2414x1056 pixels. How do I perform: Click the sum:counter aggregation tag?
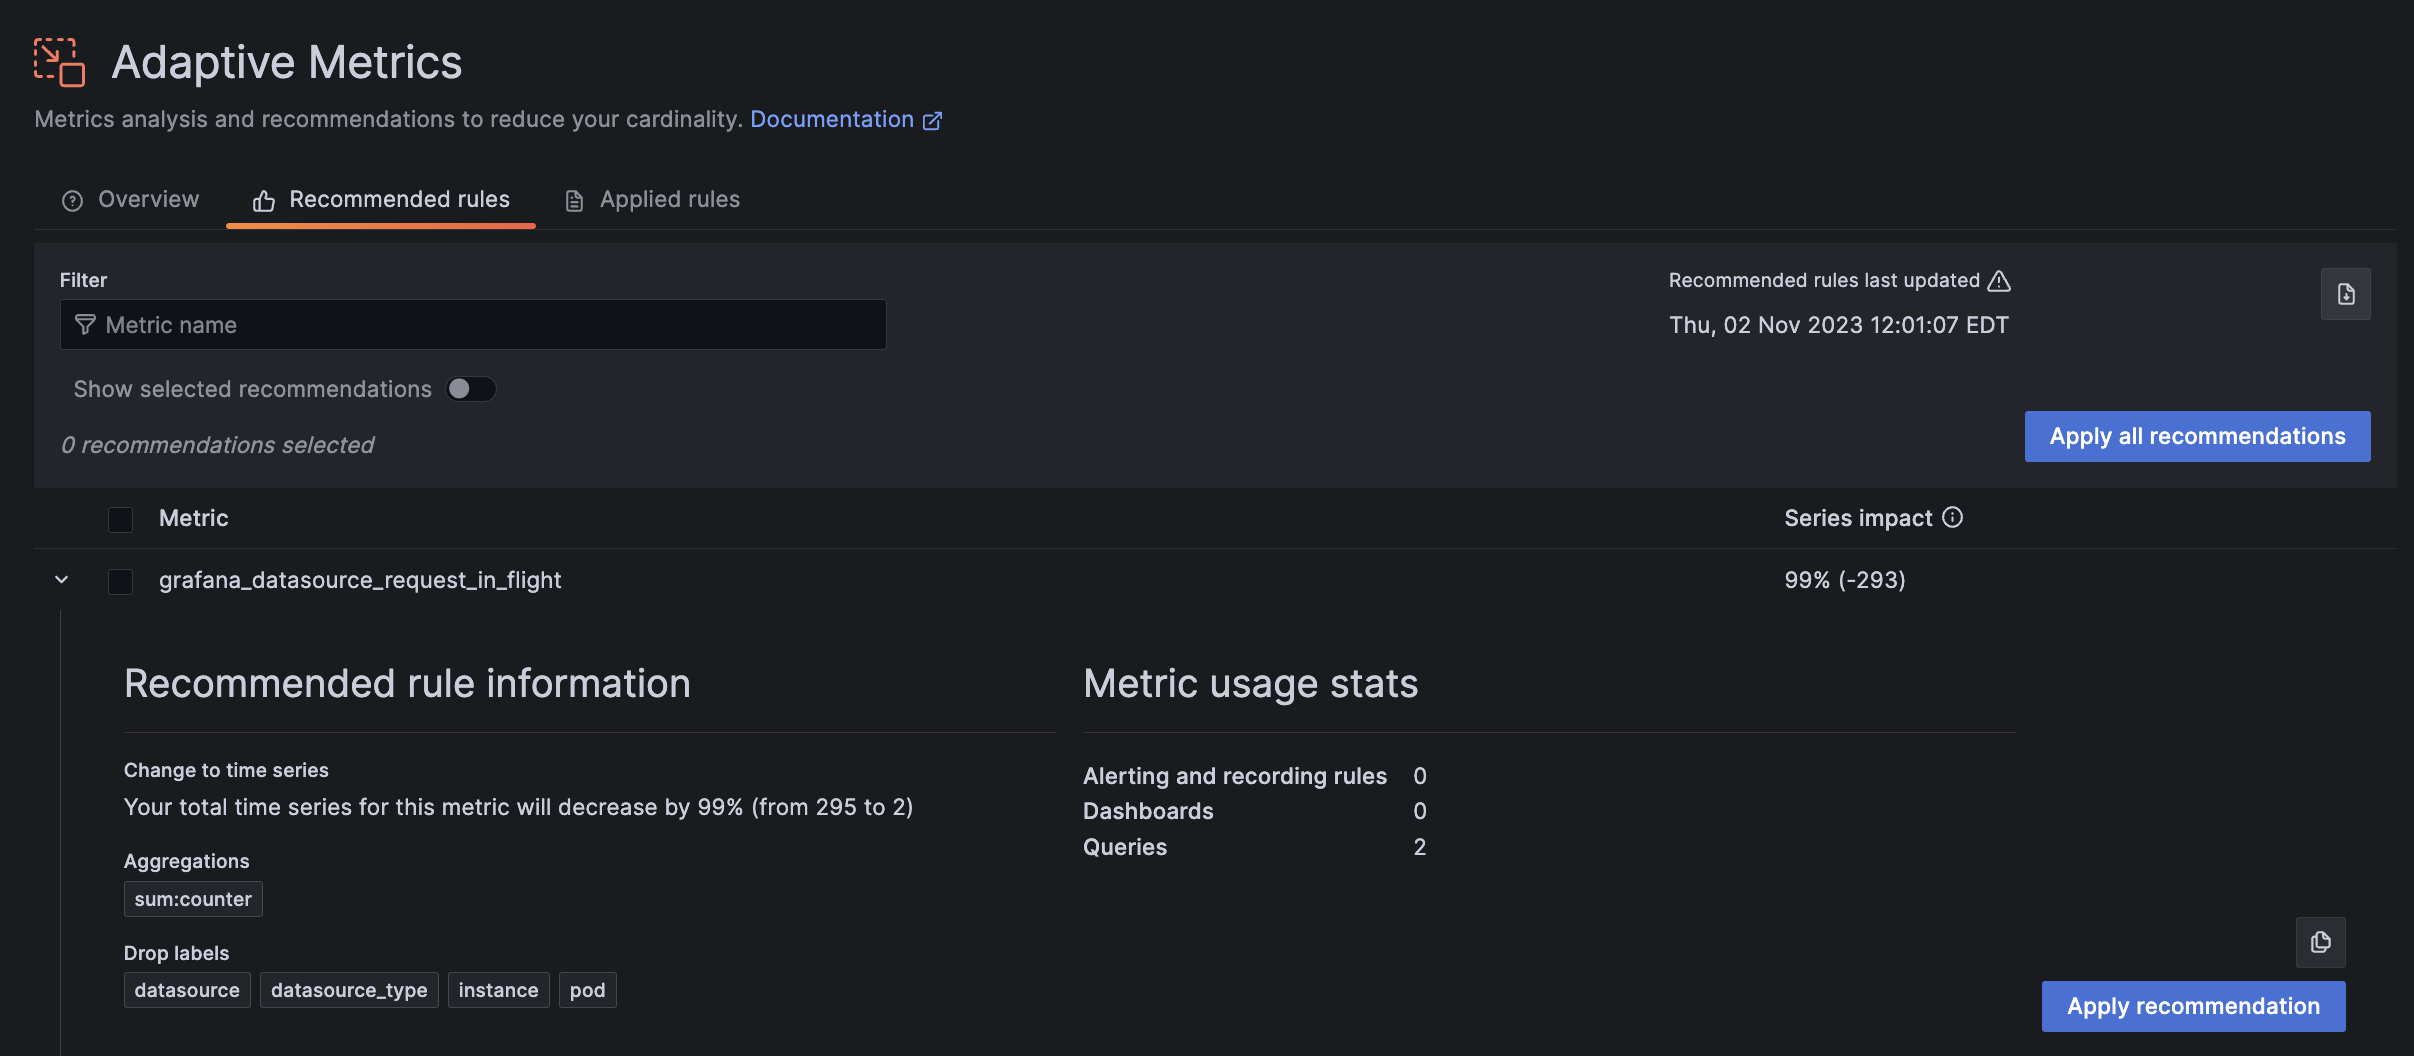[x=193, y=899]
